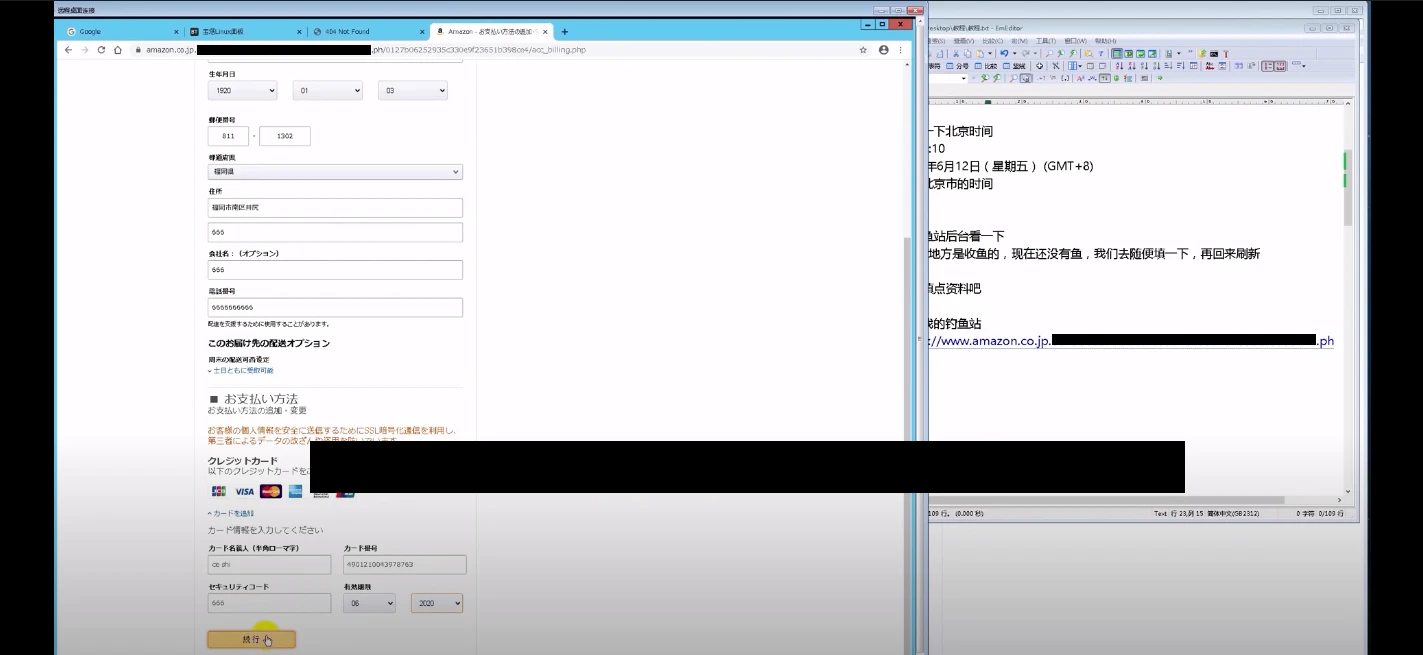Open EmEditor Tools (工具) menu
The width and height of the screenshot is (1423, 655).
click(1046, 41)
